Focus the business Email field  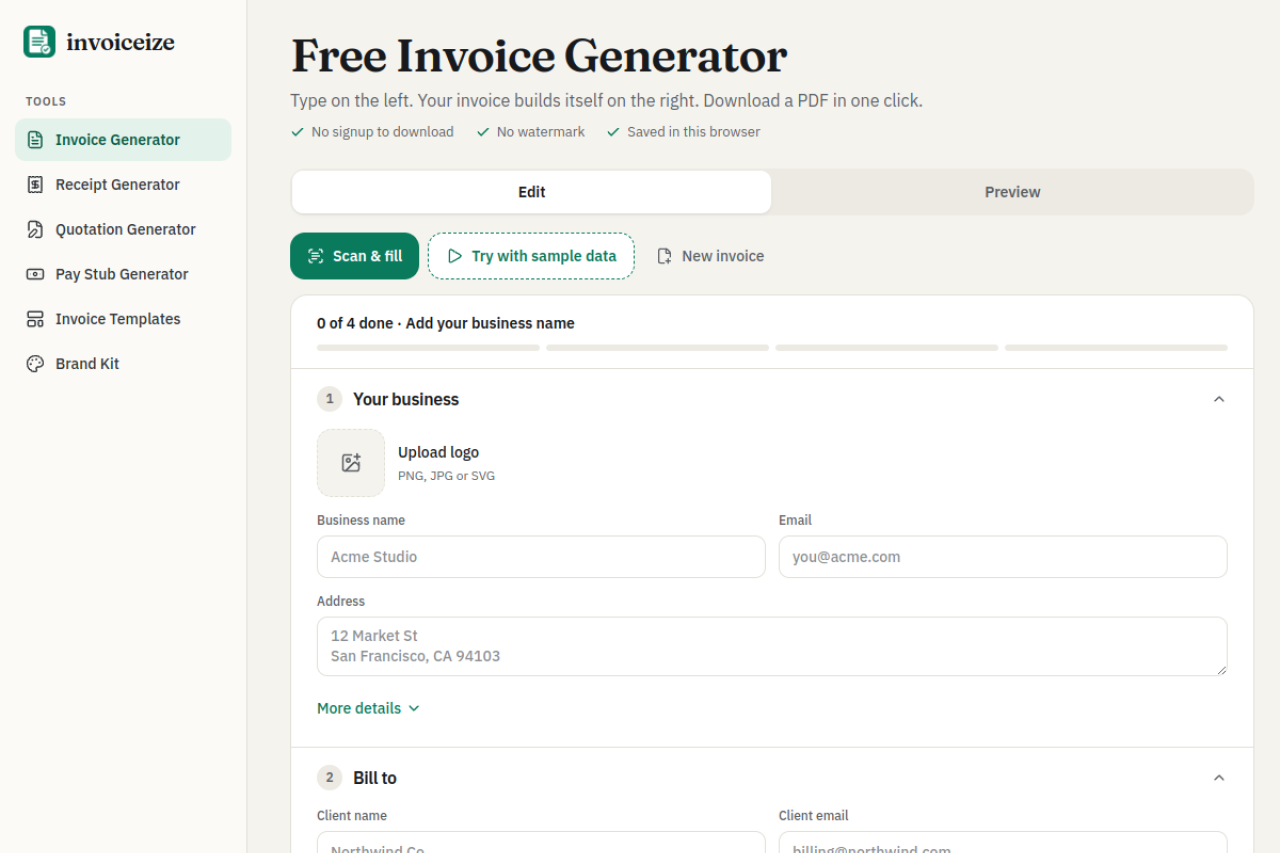coord(1003,557)
